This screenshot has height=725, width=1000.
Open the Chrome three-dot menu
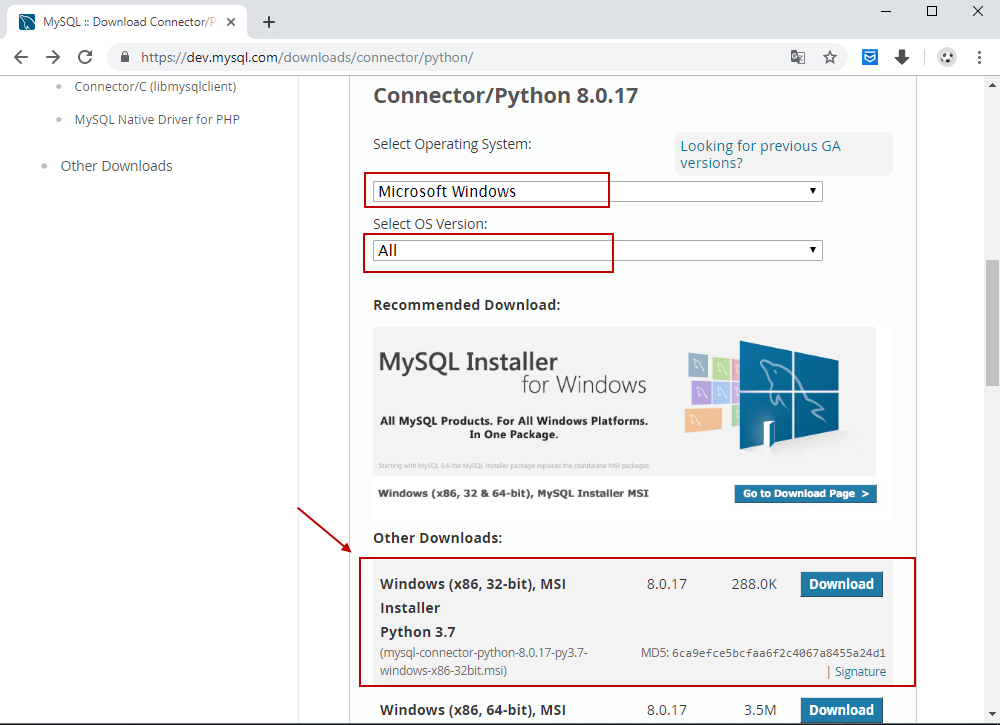979,57
